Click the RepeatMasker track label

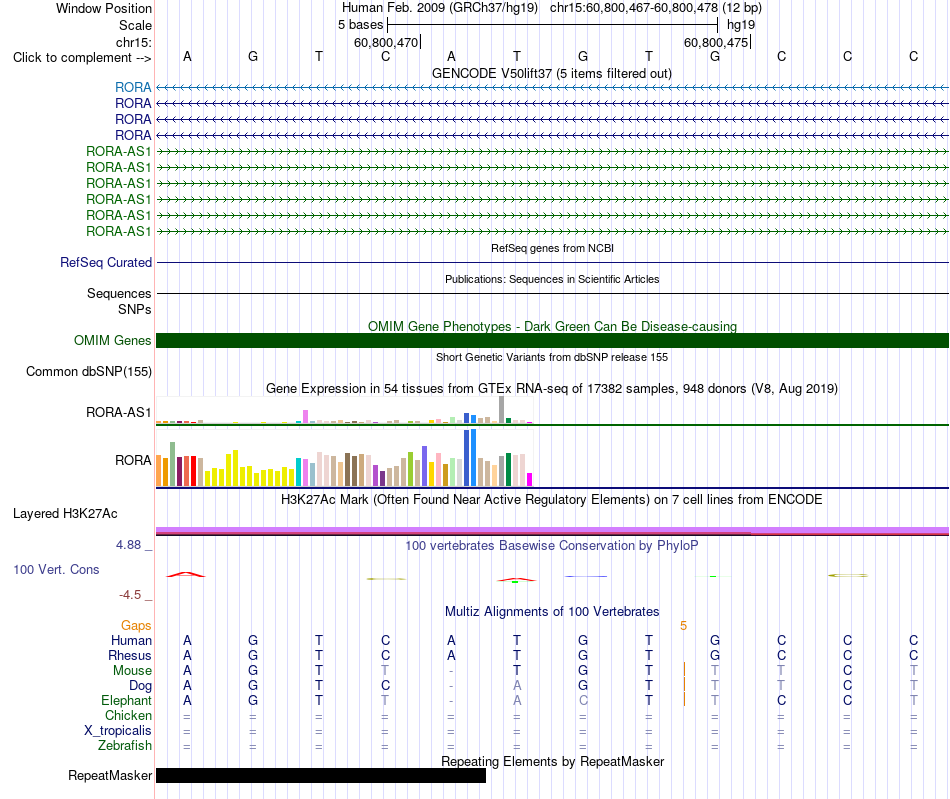(x=110, y=775)
